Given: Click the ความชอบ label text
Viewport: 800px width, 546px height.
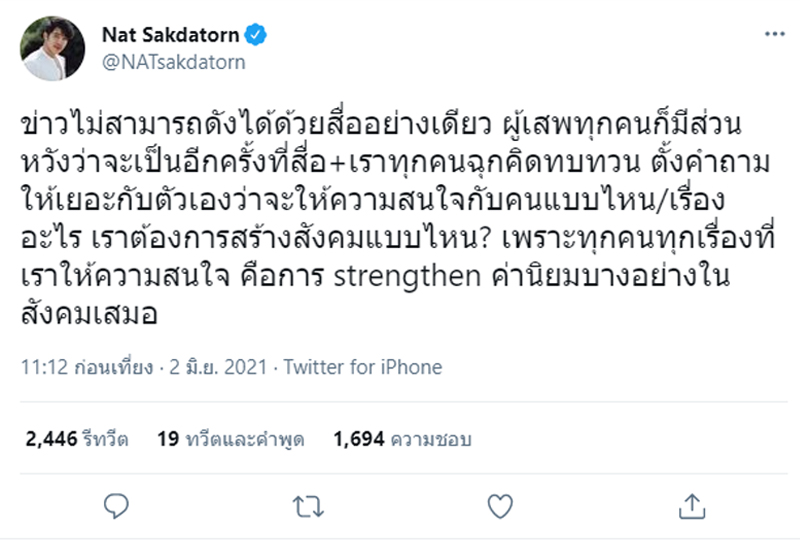Looking at the screenshot, I should 433,438.
